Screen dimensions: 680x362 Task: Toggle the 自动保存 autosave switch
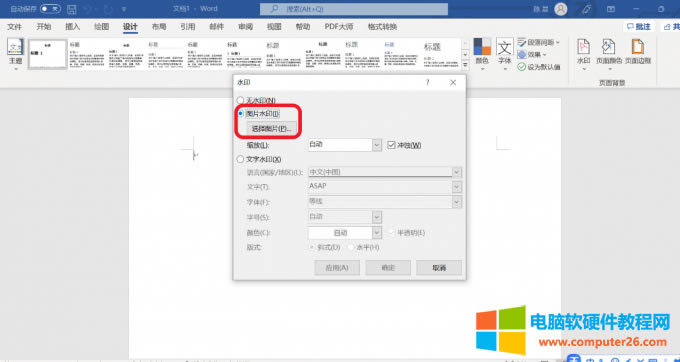(50, 9)
